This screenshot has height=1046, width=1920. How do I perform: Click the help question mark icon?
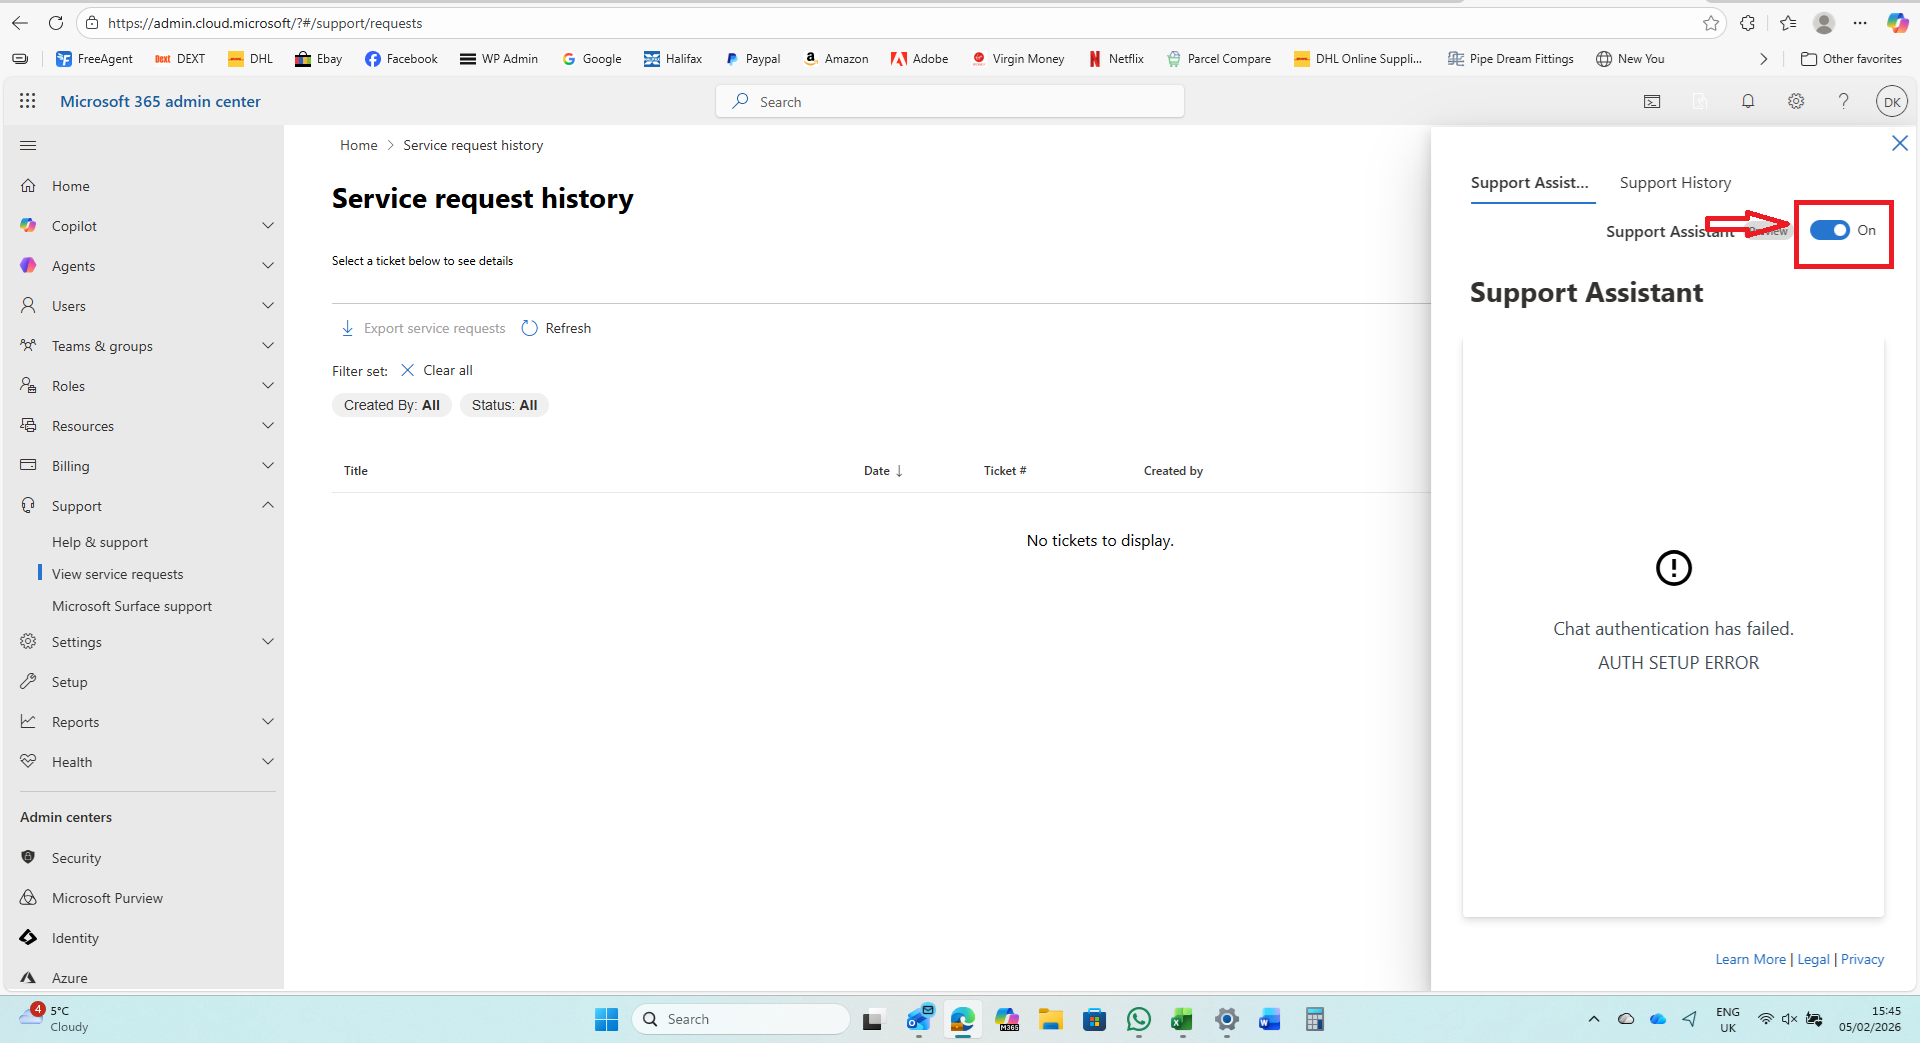point(1843,101)
